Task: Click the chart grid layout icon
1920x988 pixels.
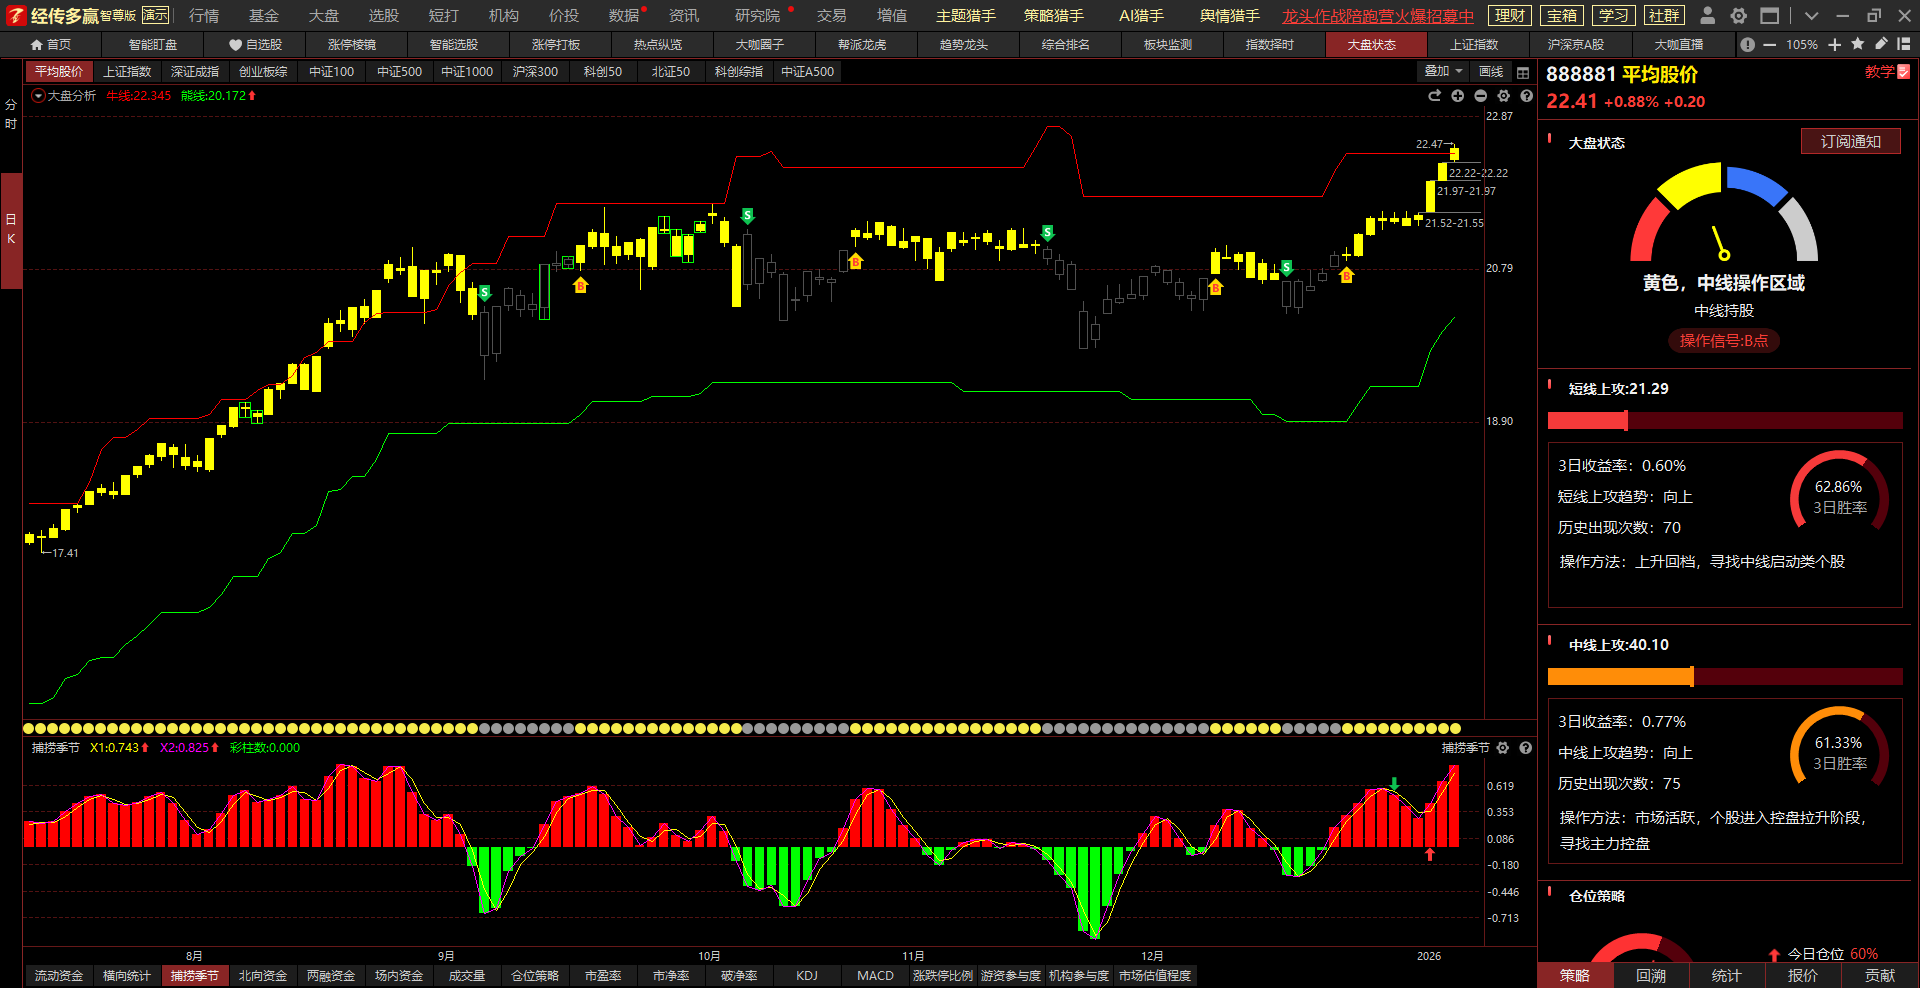Action: point(1523,72)
